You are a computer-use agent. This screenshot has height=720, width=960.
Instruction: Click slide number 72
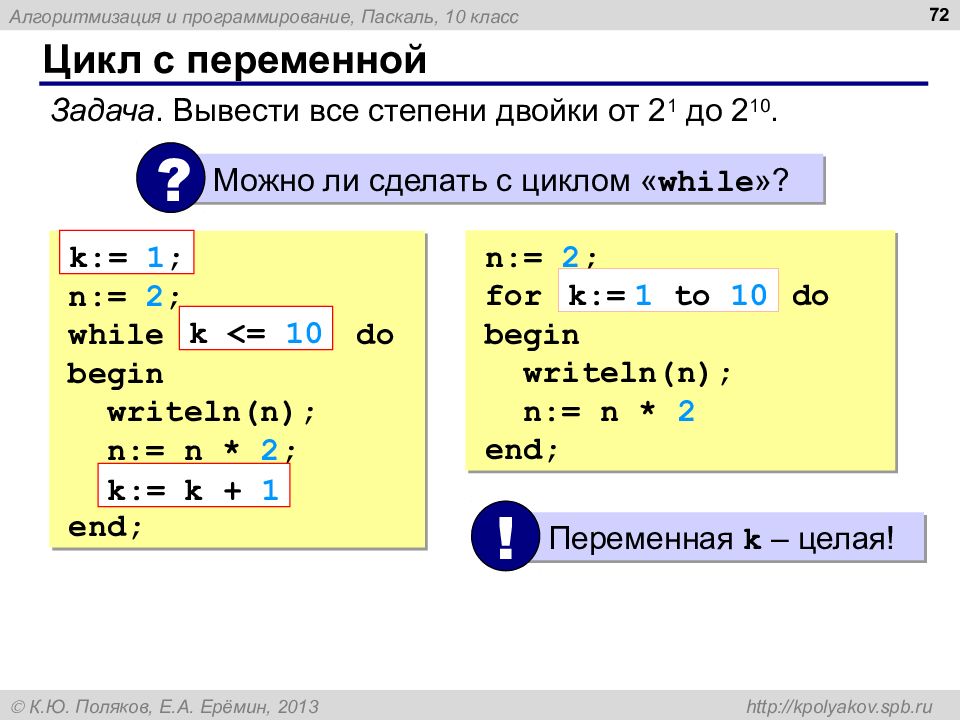[x=938, y=14]
